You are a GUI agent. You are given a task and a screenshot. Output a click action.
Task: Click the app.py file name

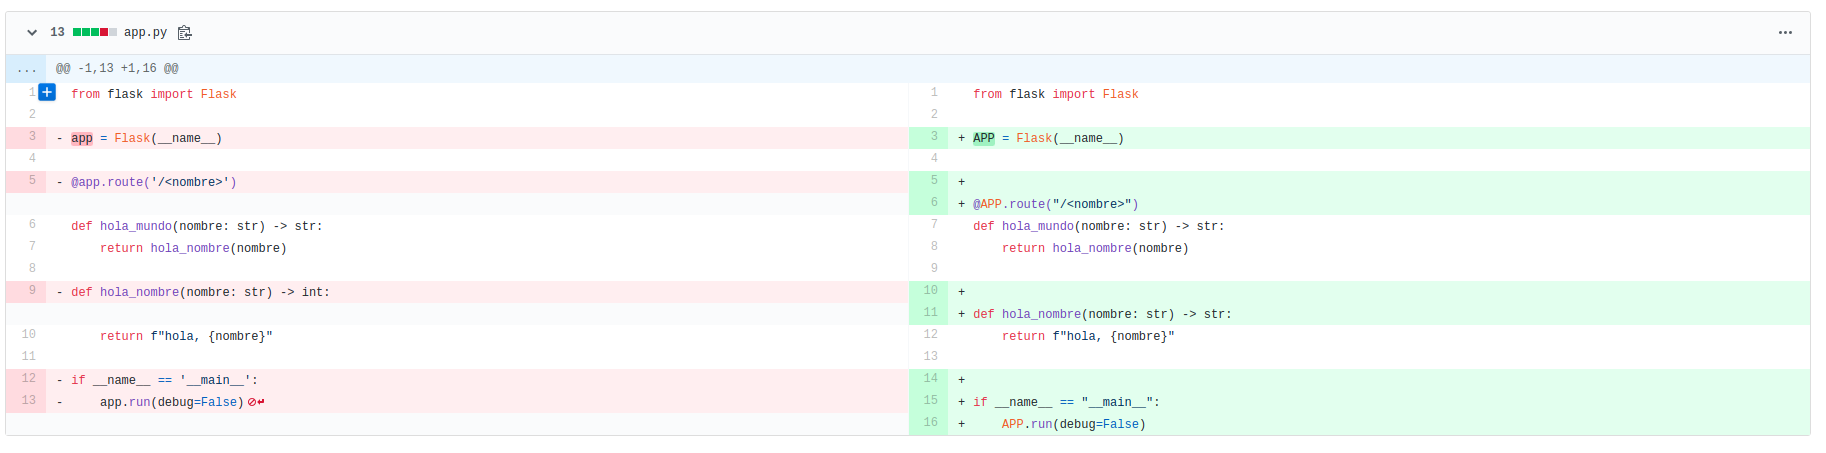(x=145, y=33)
